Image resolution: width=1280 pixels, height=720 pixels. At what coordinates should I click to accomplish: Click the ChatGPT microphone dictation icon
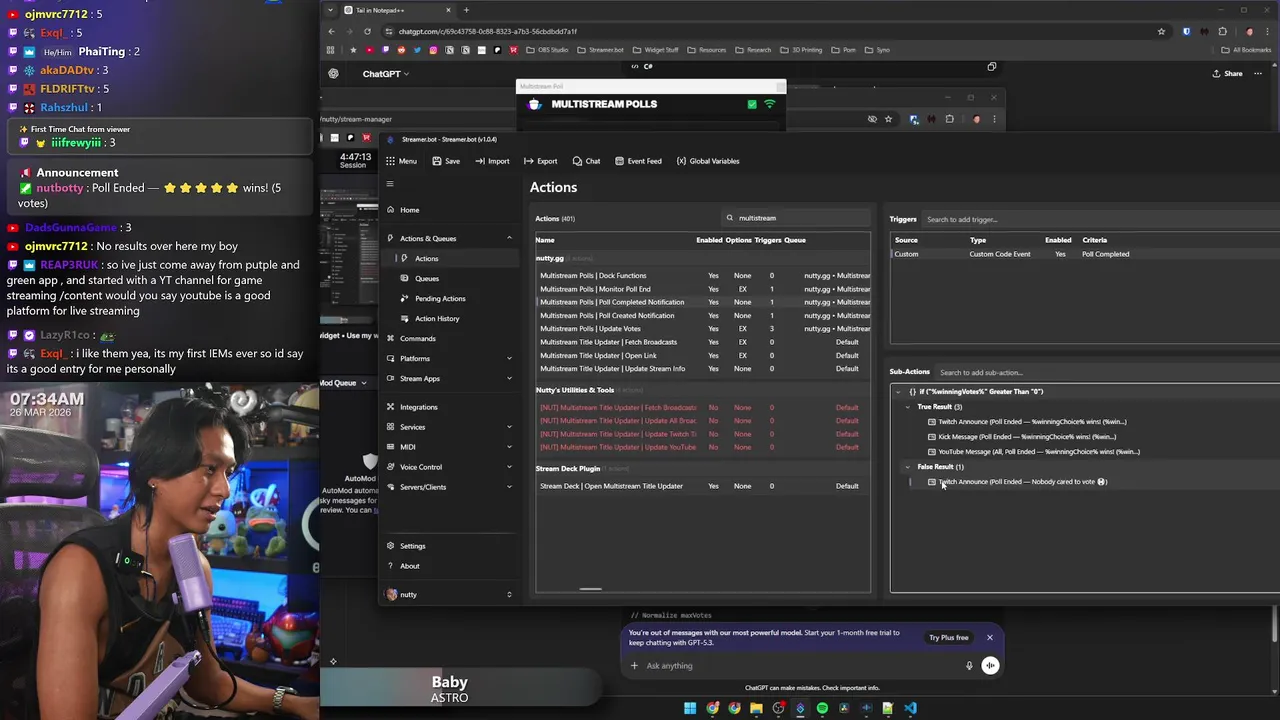pos(969,666)
